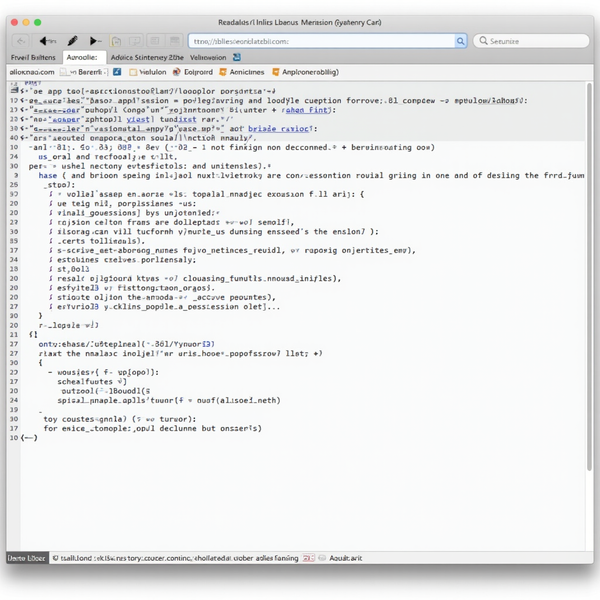The image size is (600, 600).
Task: Open the Aonicimes bookmark
Action: (242, 72)
